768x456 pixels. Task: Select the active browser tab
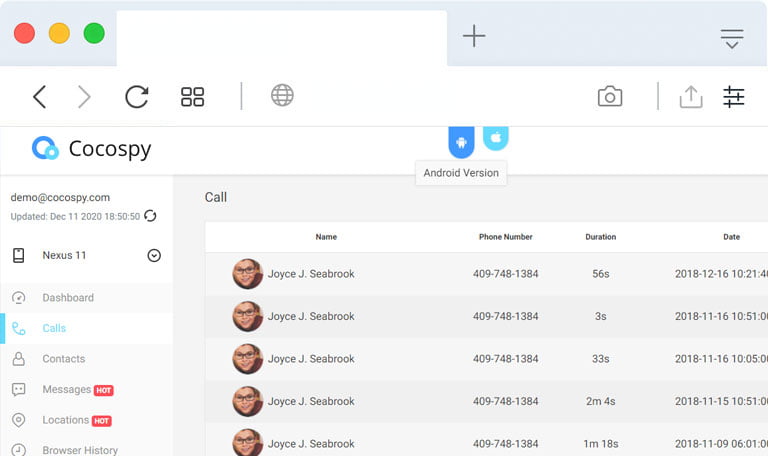[282, 38]
